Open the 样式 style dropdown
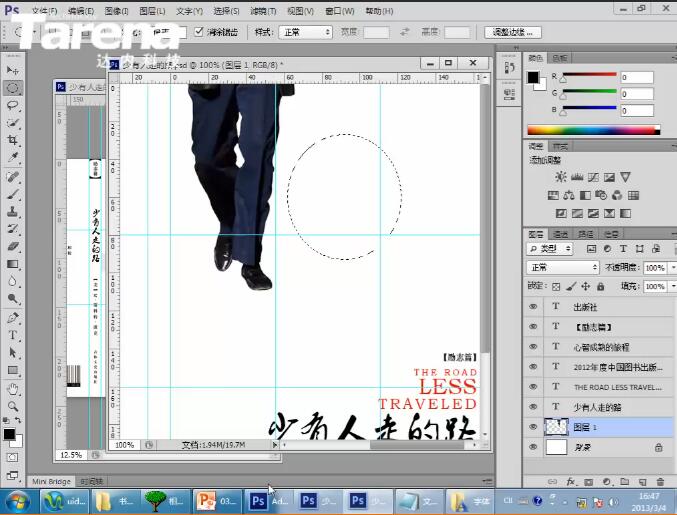This screenshot has height=515, width=677. point(305,32)
